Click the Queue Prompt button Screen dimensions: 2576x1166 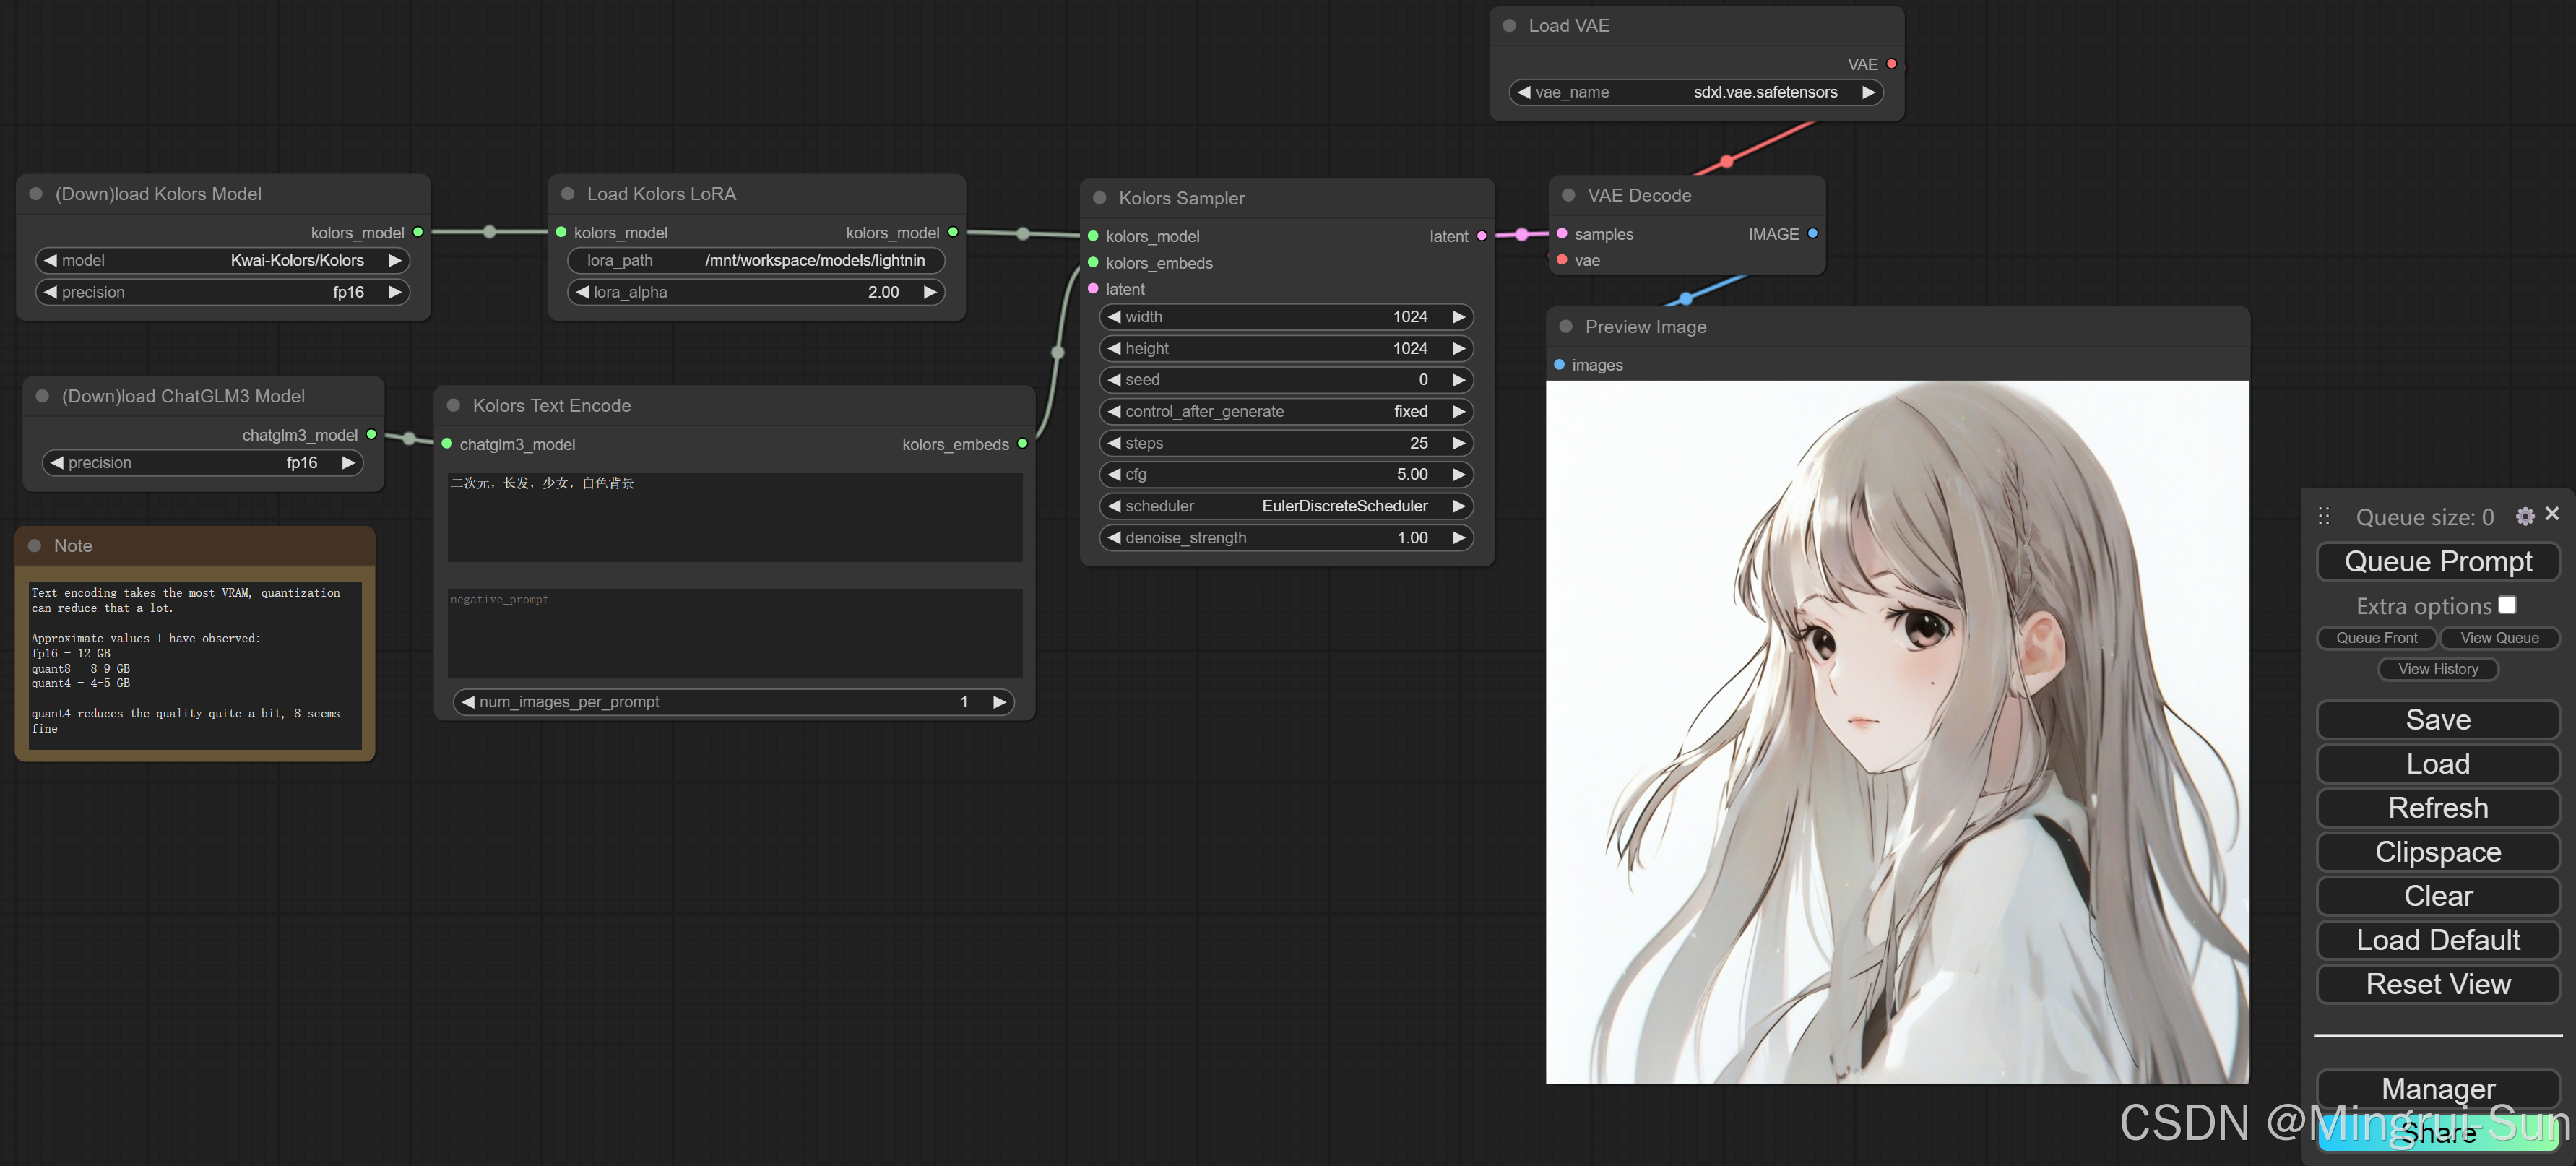coord(2437,561)
